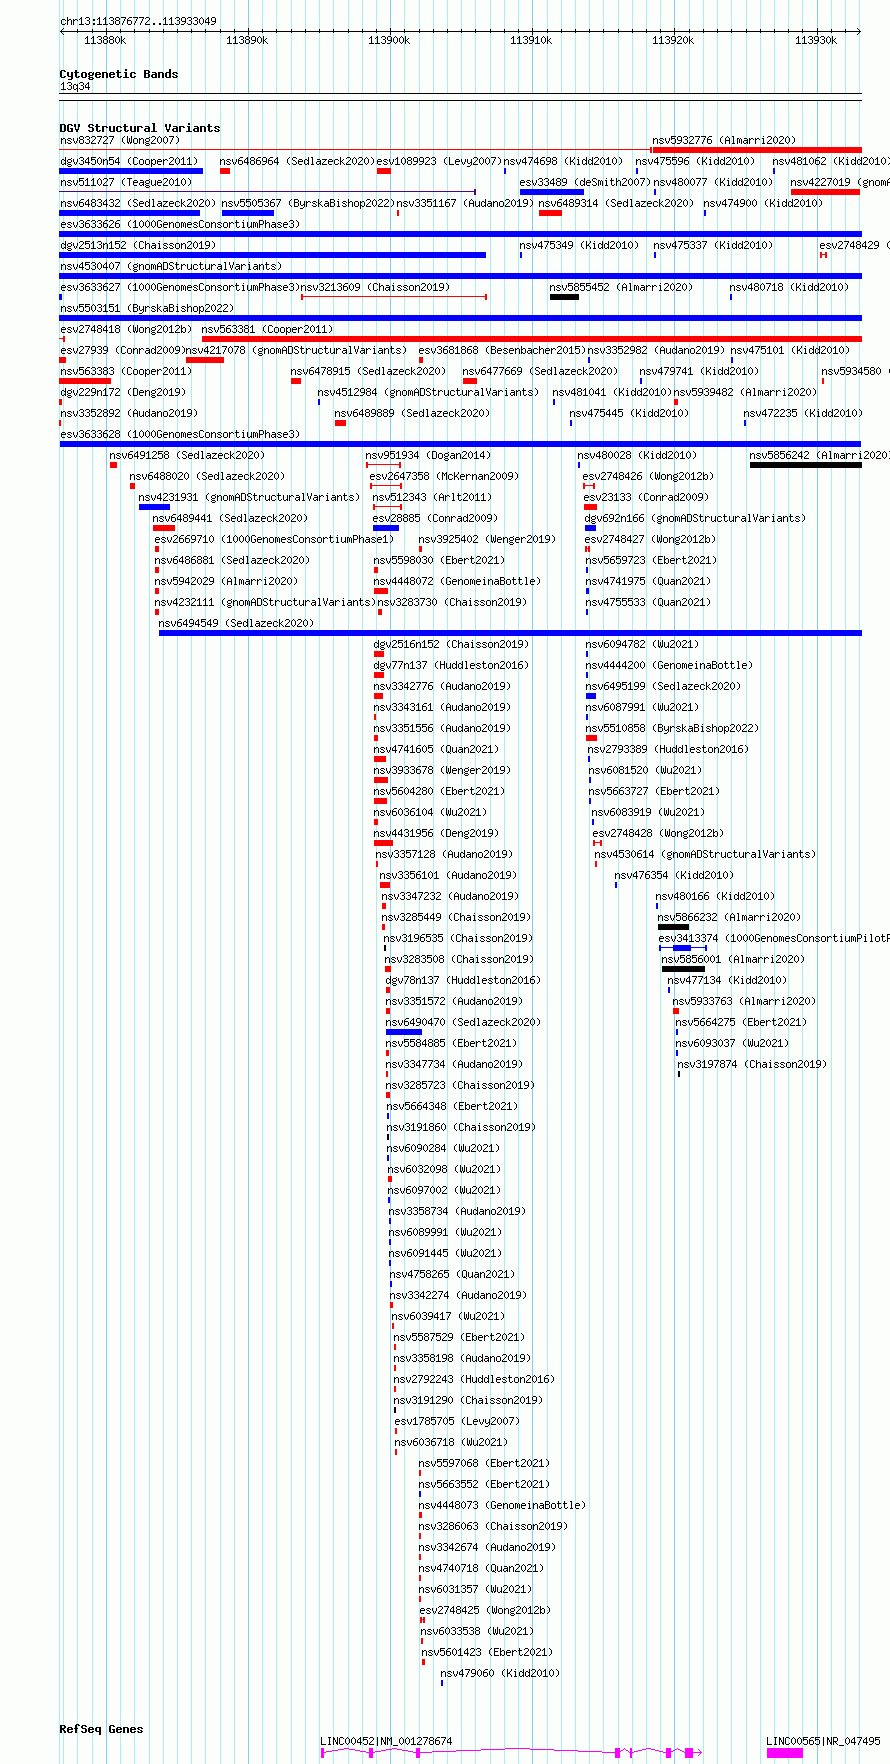Open esv2669710 (1000GenomesConsortiumPhase1) label
Screen dimensions: 890x1764
click(x=274, y=540)
